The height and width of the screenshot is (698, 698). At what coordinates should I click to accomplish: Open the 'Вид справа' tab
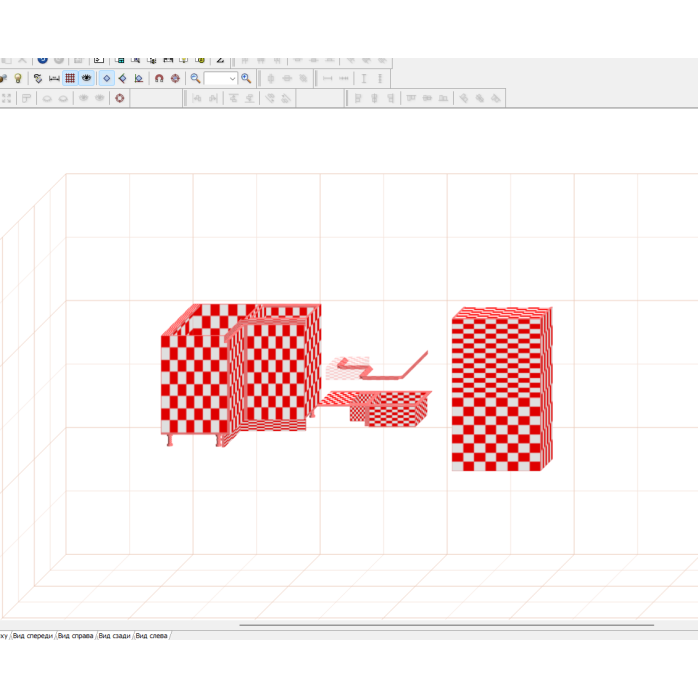tap(75, 636)
